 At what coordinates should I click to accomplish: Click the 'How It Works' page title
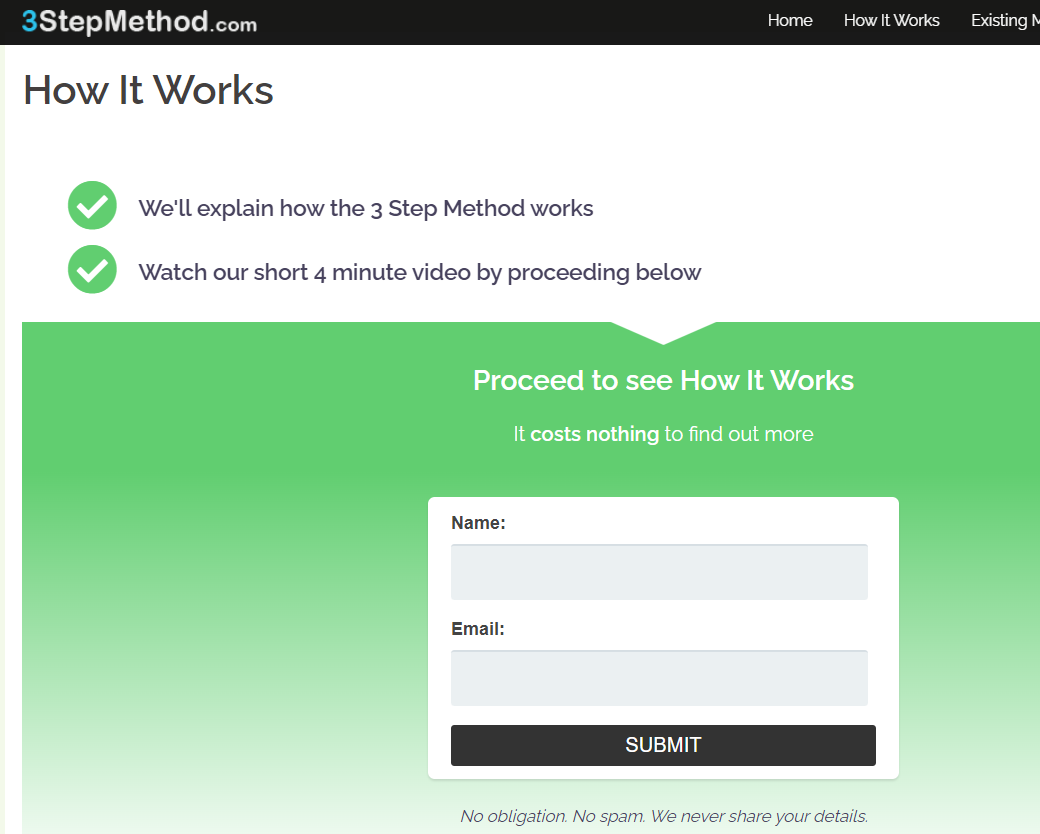coord(147,91)
